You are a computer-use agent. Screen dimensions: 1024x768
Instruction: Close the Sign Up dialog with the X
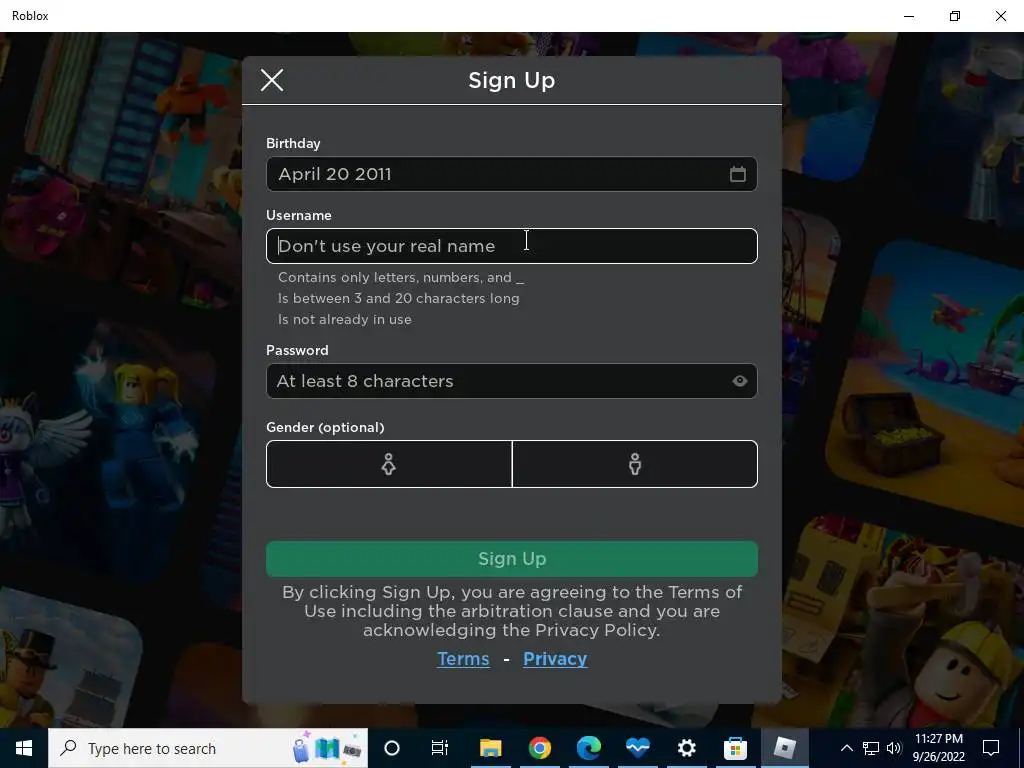(x=272, y=80)
